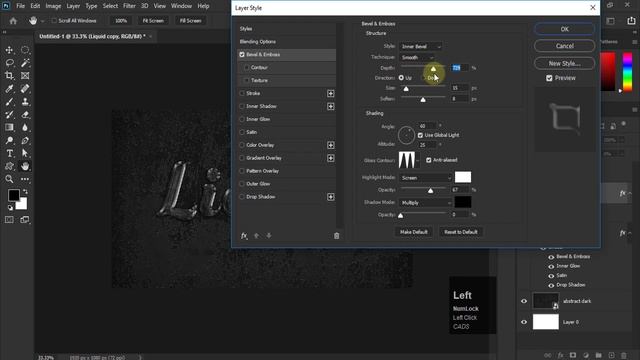Click the Home icon in options bar
The height and width of the screenshot is (360, 640).
click(x=13, y=21)
